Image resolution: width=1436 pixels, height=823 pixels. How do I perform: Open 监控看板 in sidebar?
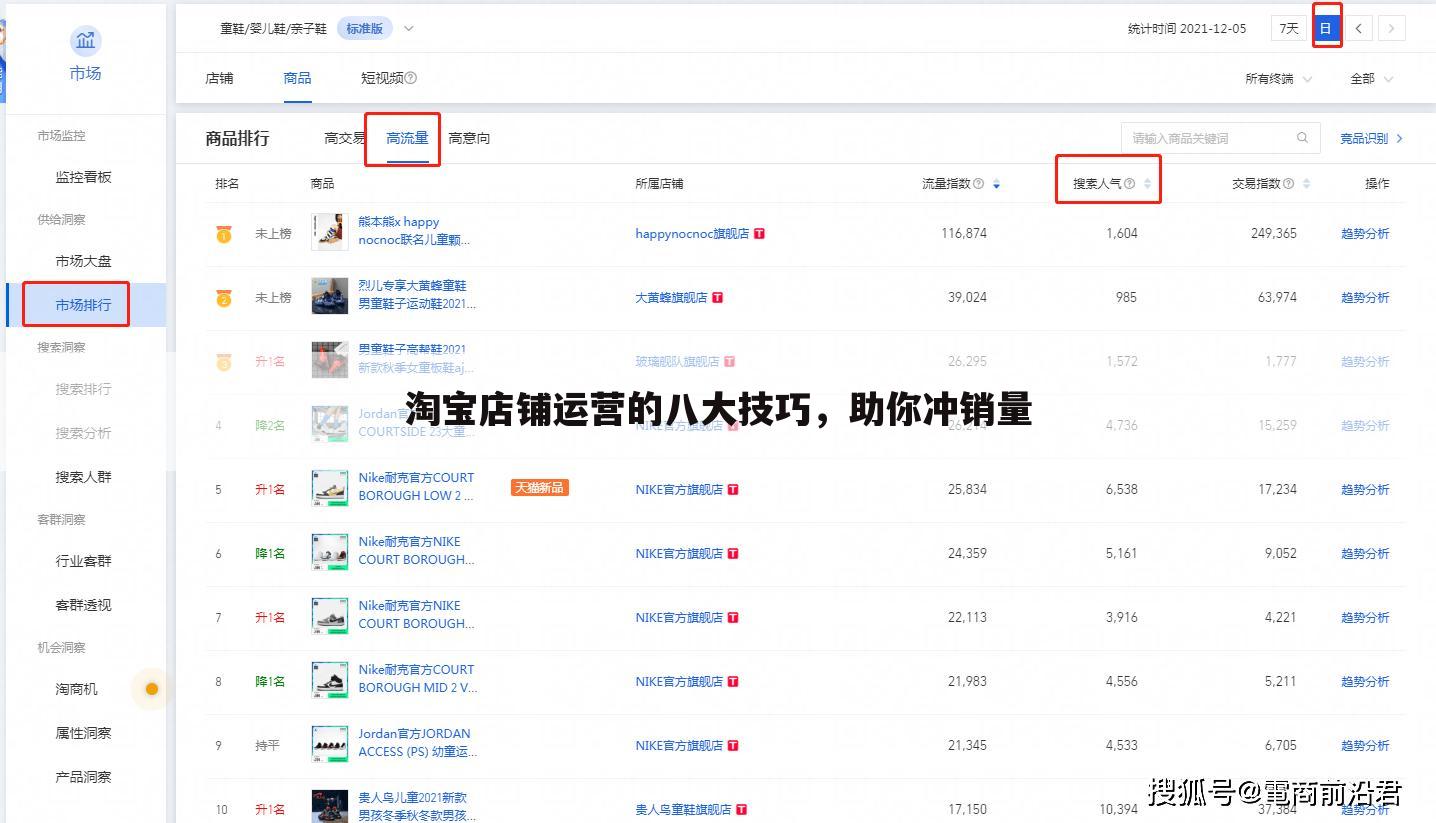(x=83, y=177)
